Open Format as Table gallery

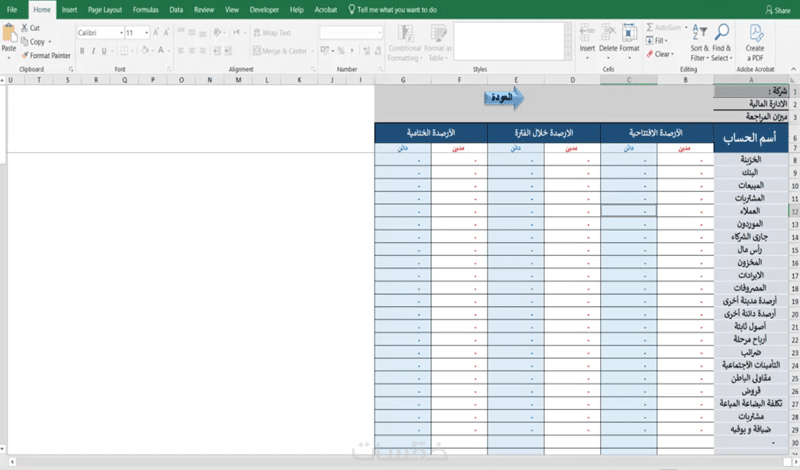[x=438, y=43]
